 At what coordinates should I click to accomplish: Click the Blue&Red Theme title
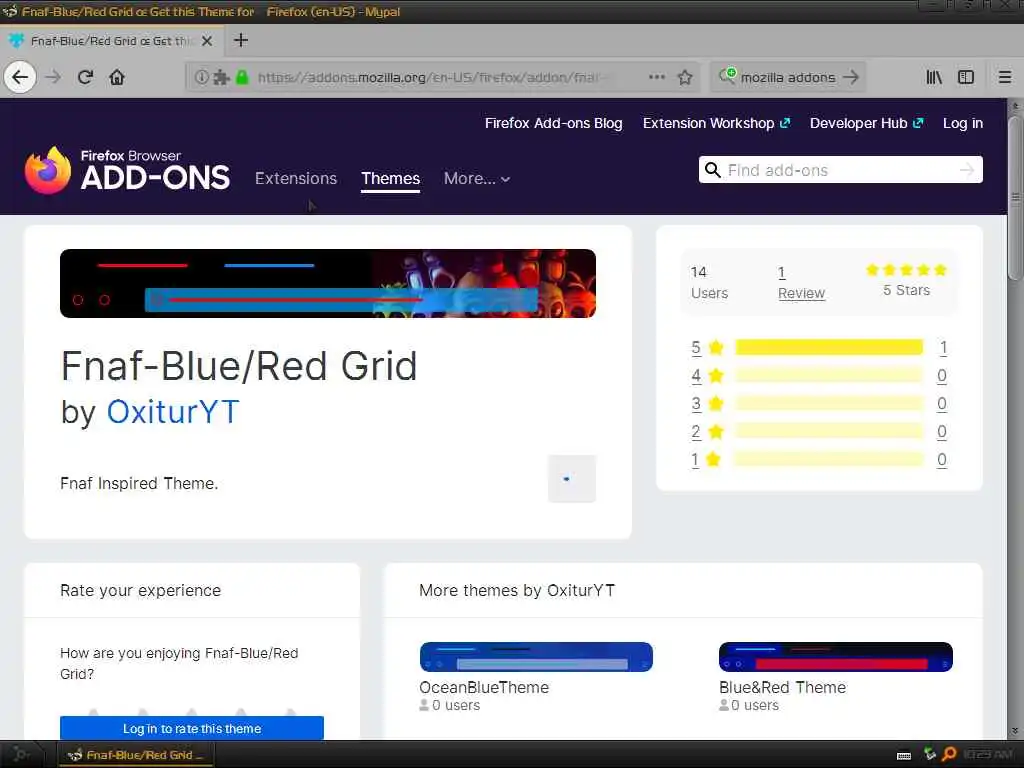[x=782, y=688]
